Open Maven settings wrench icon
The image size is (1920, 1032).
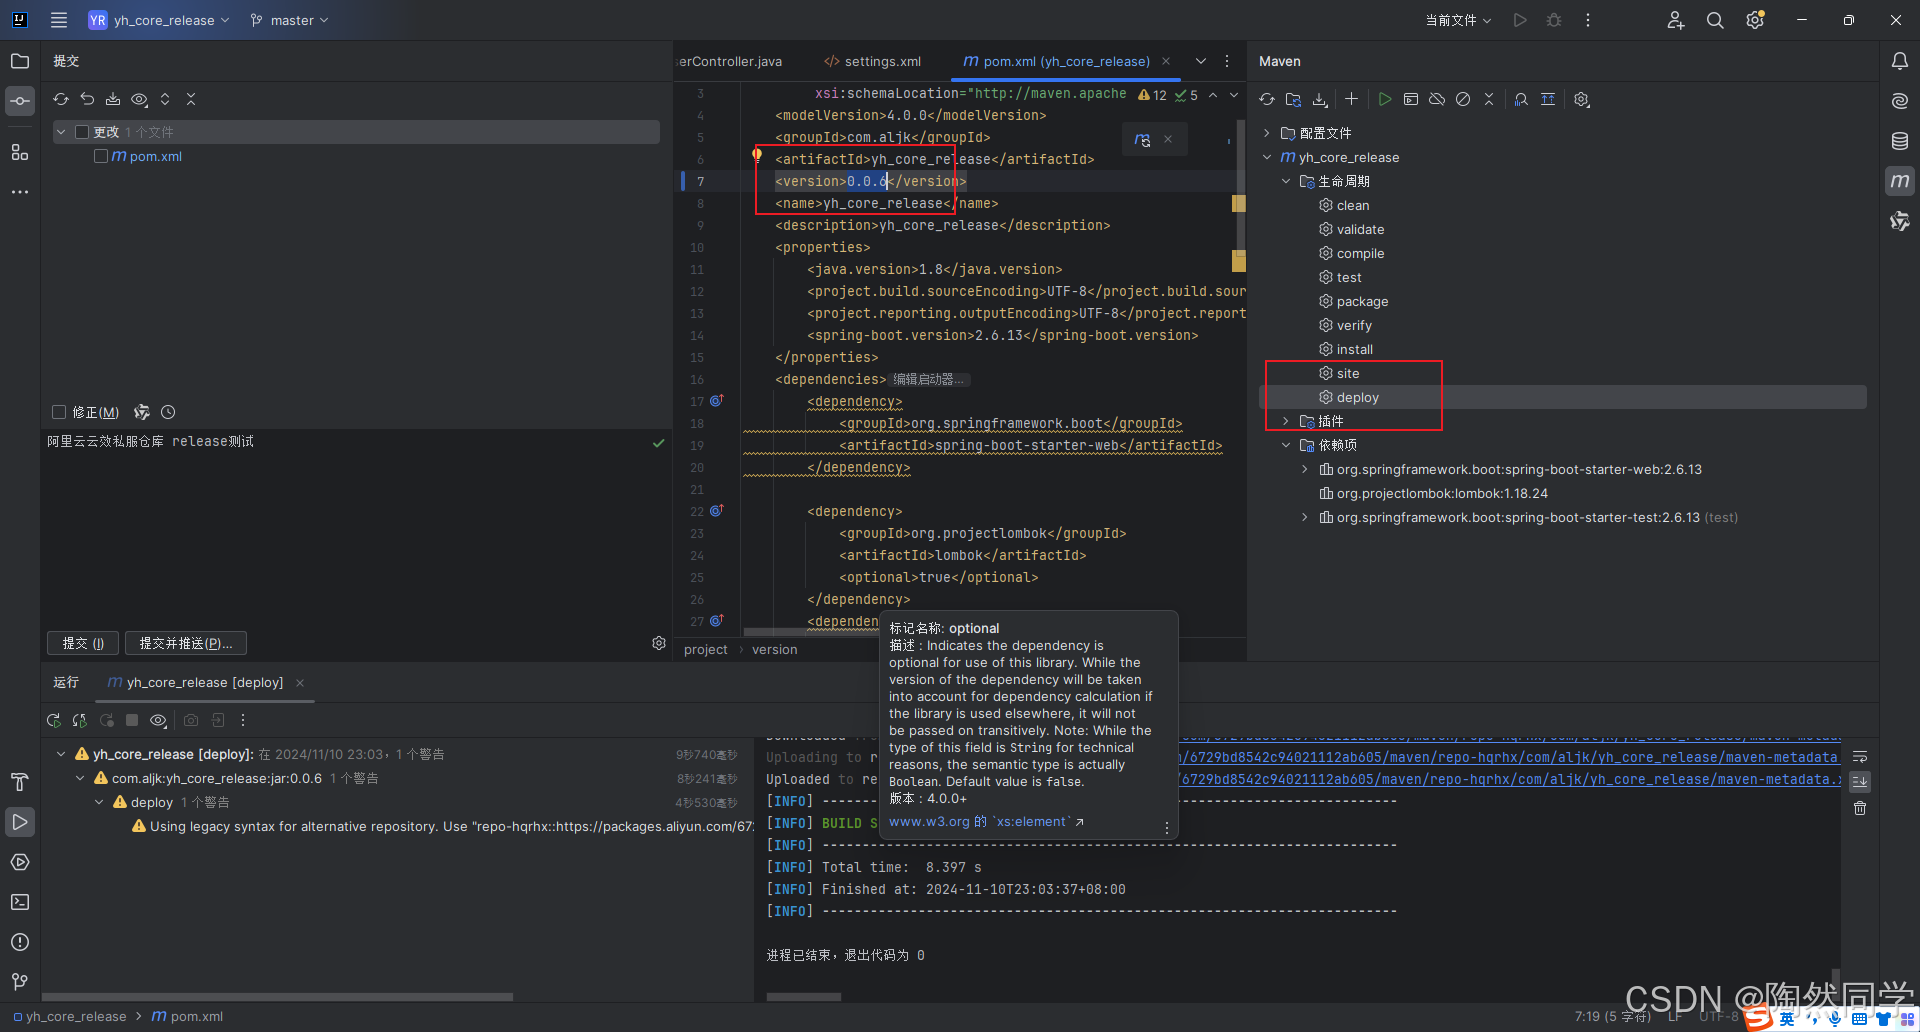[1581, 99]
